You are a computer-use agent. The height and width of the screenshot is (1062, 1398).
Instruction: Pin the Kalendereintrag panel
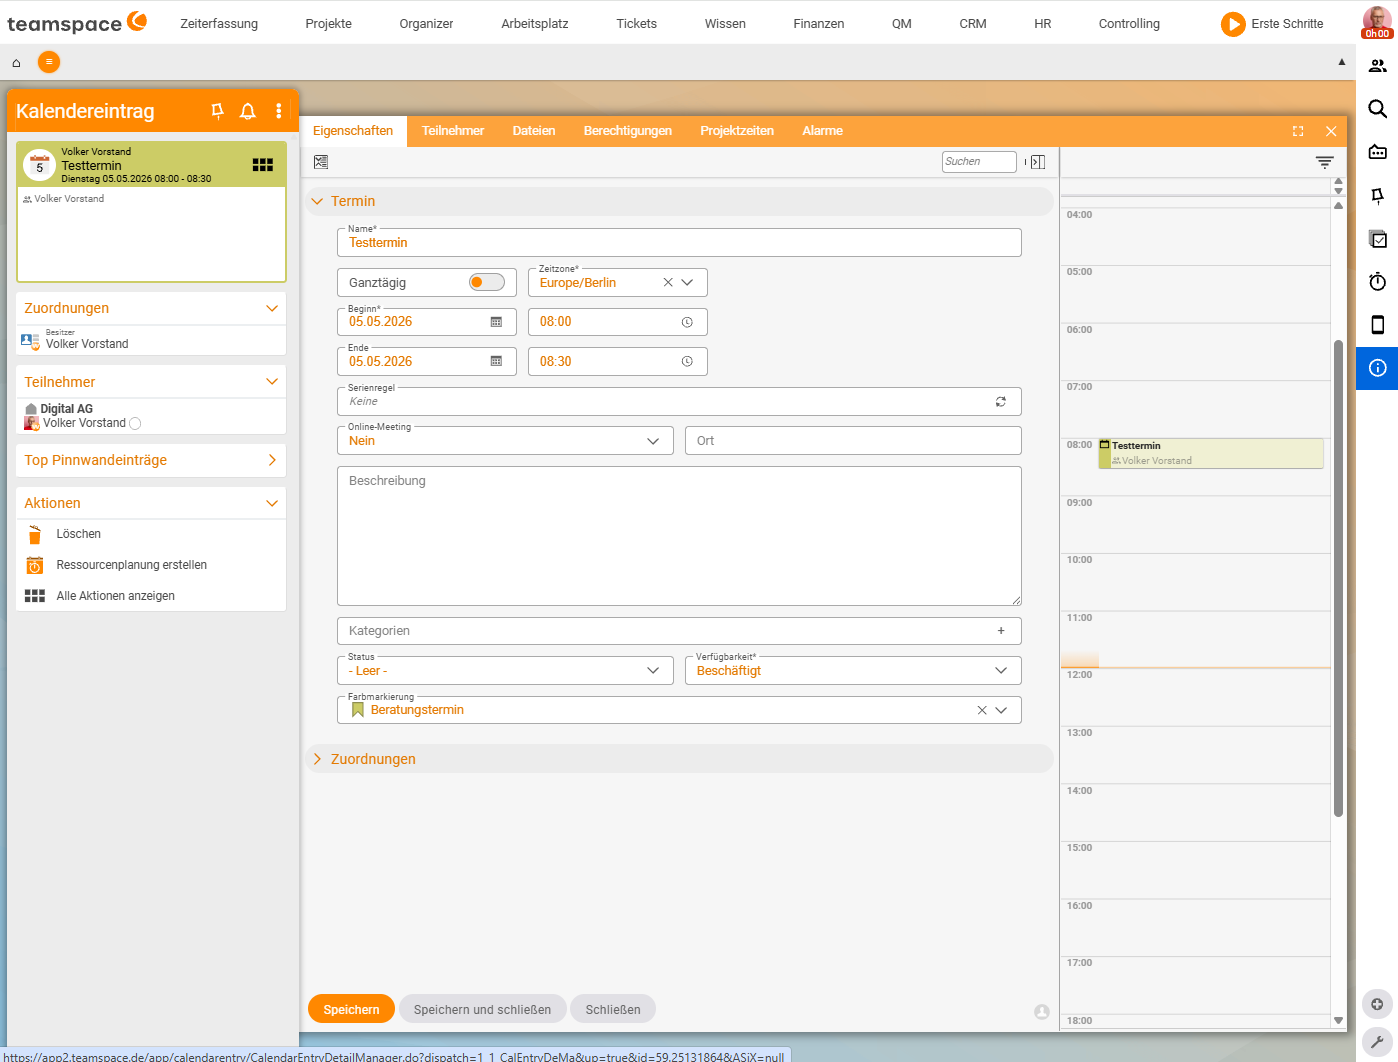coord(217,111)
